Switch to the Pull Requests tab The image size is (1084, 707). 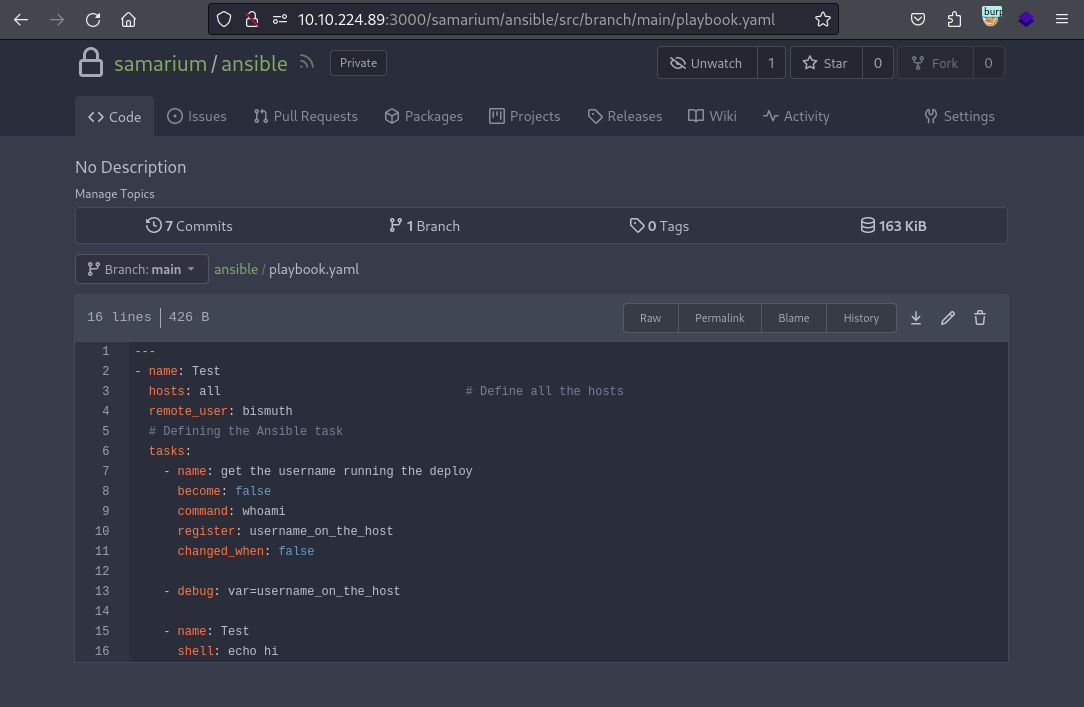(x=306, y=116)
